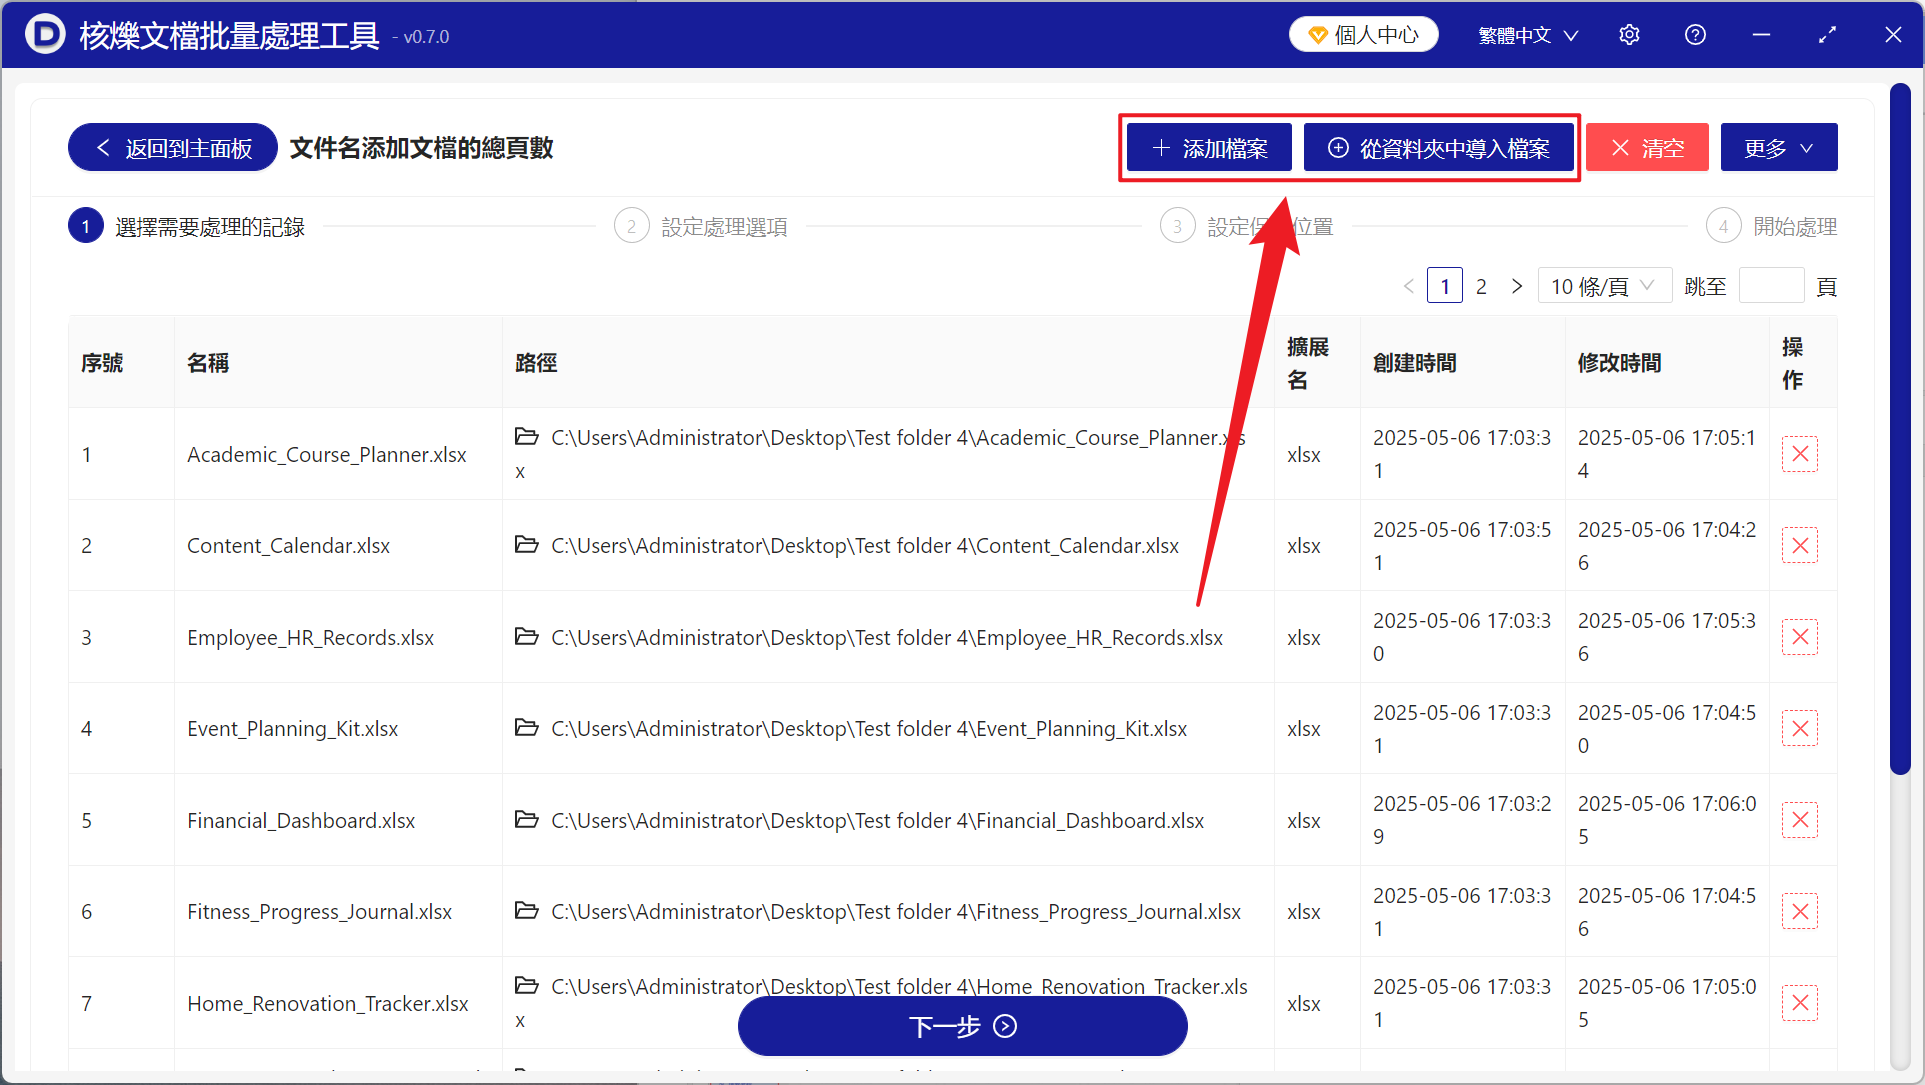The image size is (1925, 1085).
Task: Open folder icon for Financial_Dashboard path
Action: tap(526, 819)
